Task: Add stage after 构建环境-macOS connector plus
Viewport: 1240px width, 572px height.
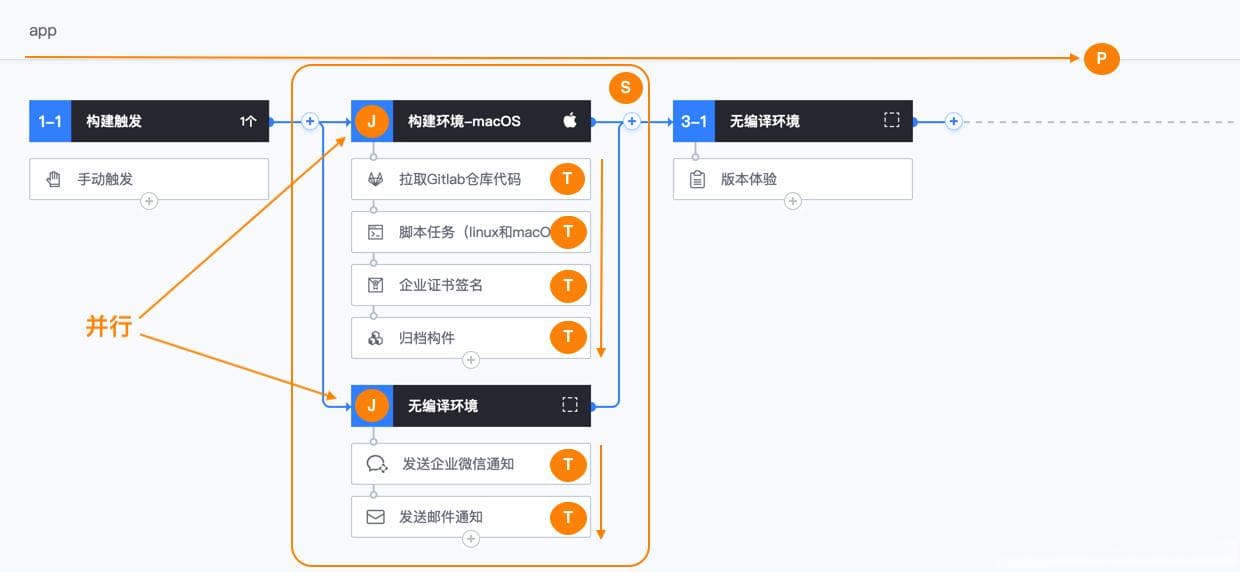Action: pos(632,121)
